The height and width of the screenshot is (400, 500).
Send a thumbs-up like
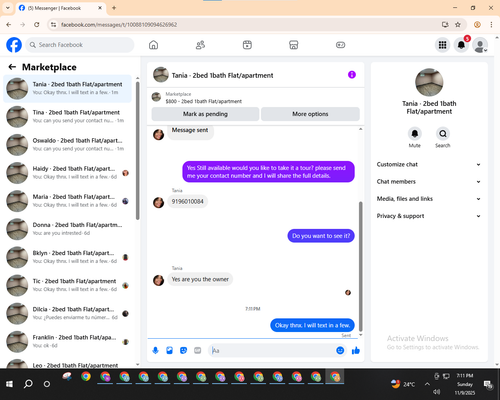tap(356, 350)
